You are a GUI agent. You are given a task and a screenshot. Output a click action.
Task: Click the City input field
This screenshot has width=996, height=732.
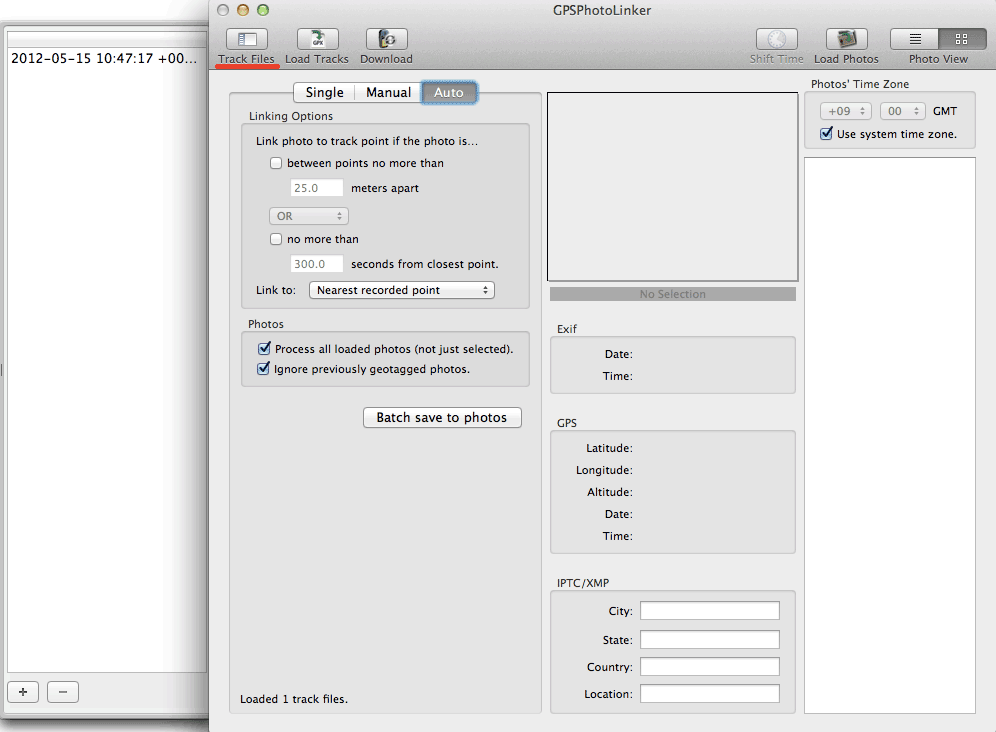click(710, 611)
